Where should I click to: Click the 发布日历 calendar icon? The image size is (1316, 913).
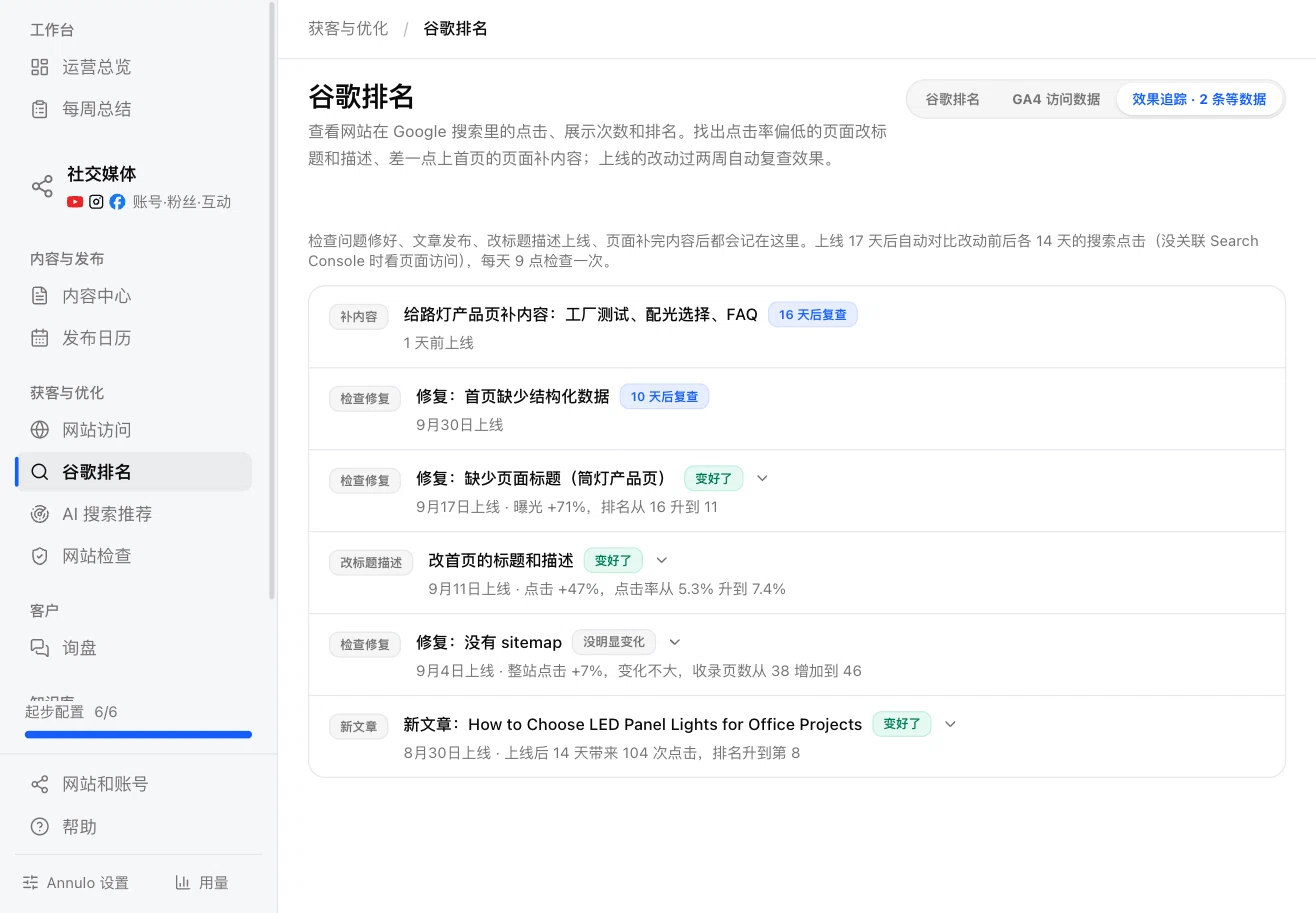(40, 338)
